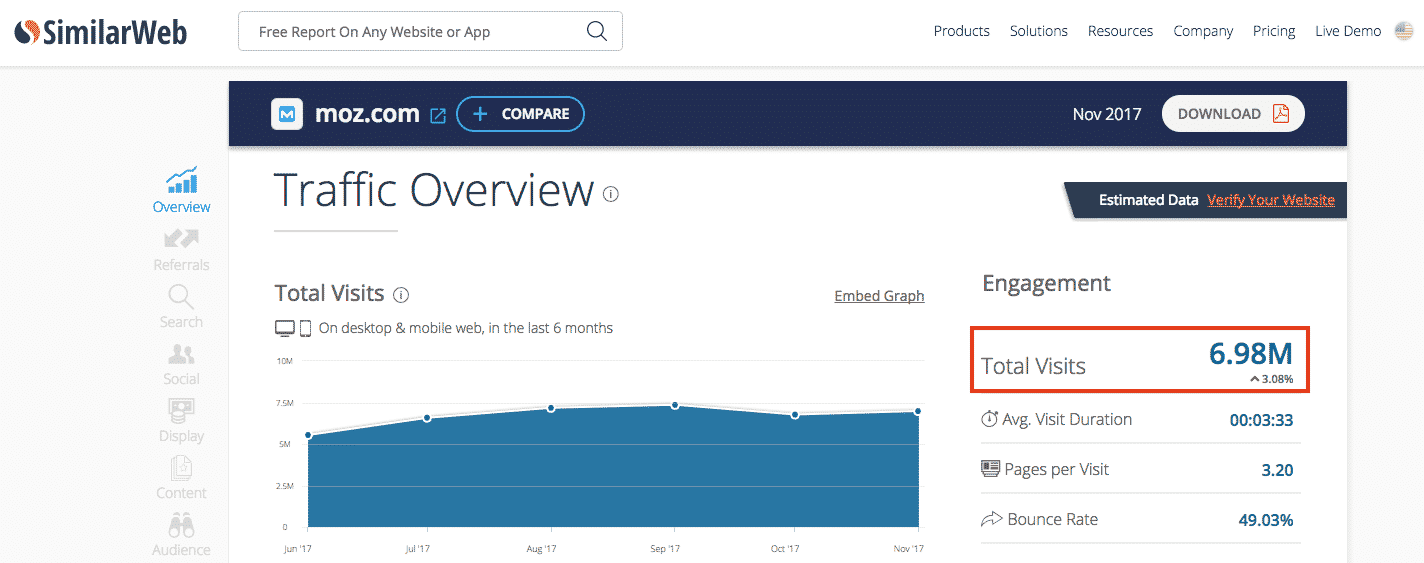Screen dimensions: 1424x563
Task: Open the Products menu
Action: 961,31
